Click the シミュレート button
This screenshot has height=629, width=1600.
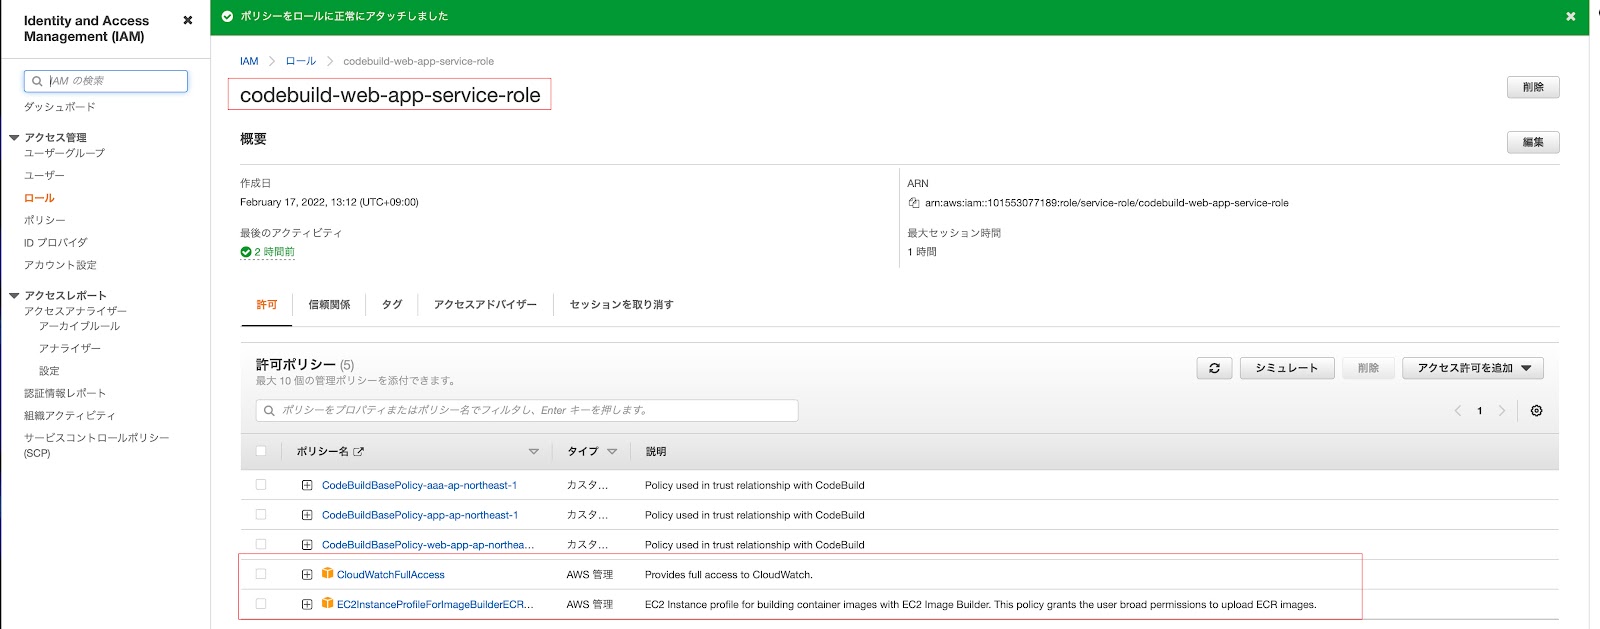[x=1287, y=368]
